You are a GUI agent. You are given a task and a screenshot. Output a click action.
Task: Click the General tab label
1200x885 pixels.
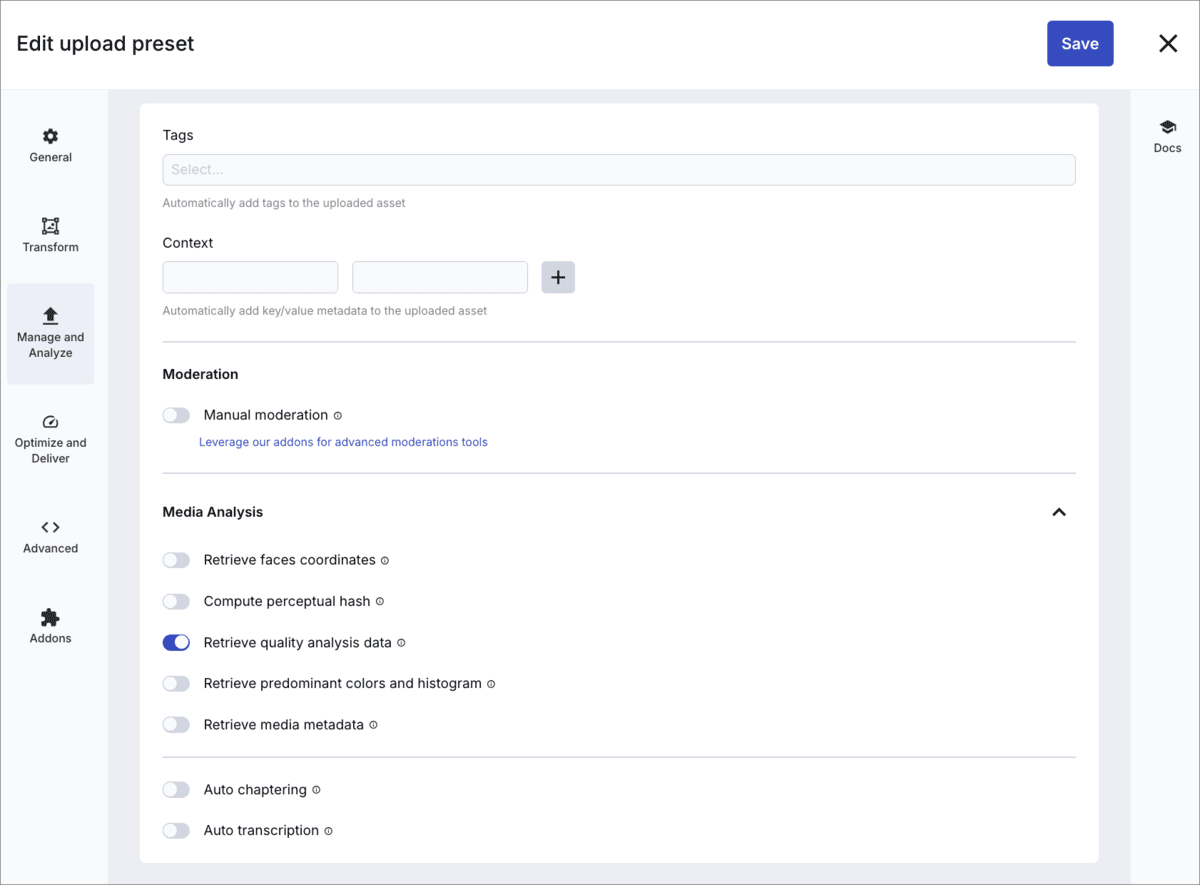click(50, 157)
